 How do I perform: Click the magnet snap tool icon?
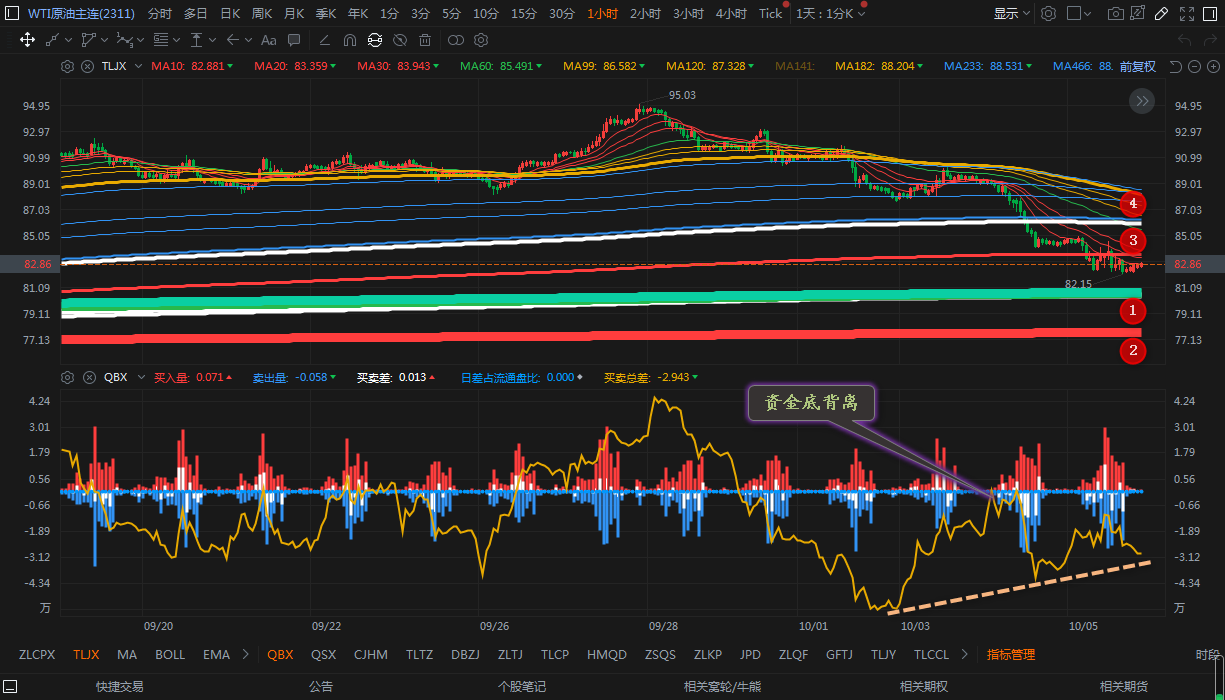[349, 40]
